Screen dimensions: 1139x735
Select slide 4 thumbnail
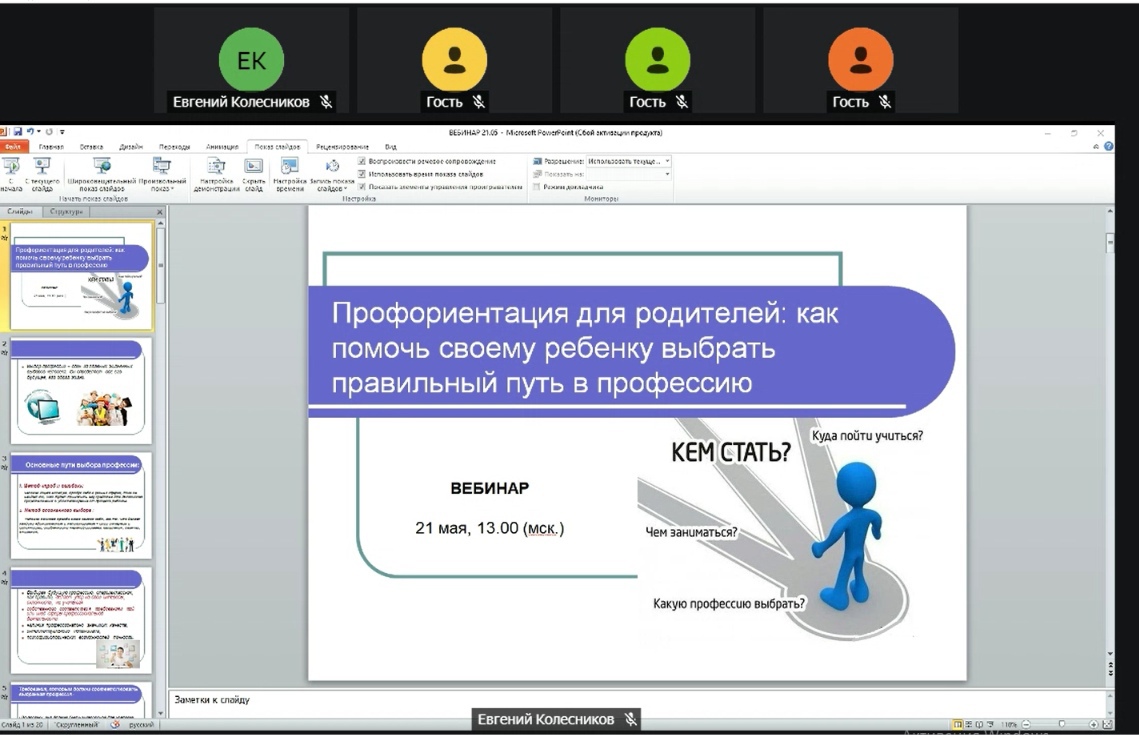point(81,620)
